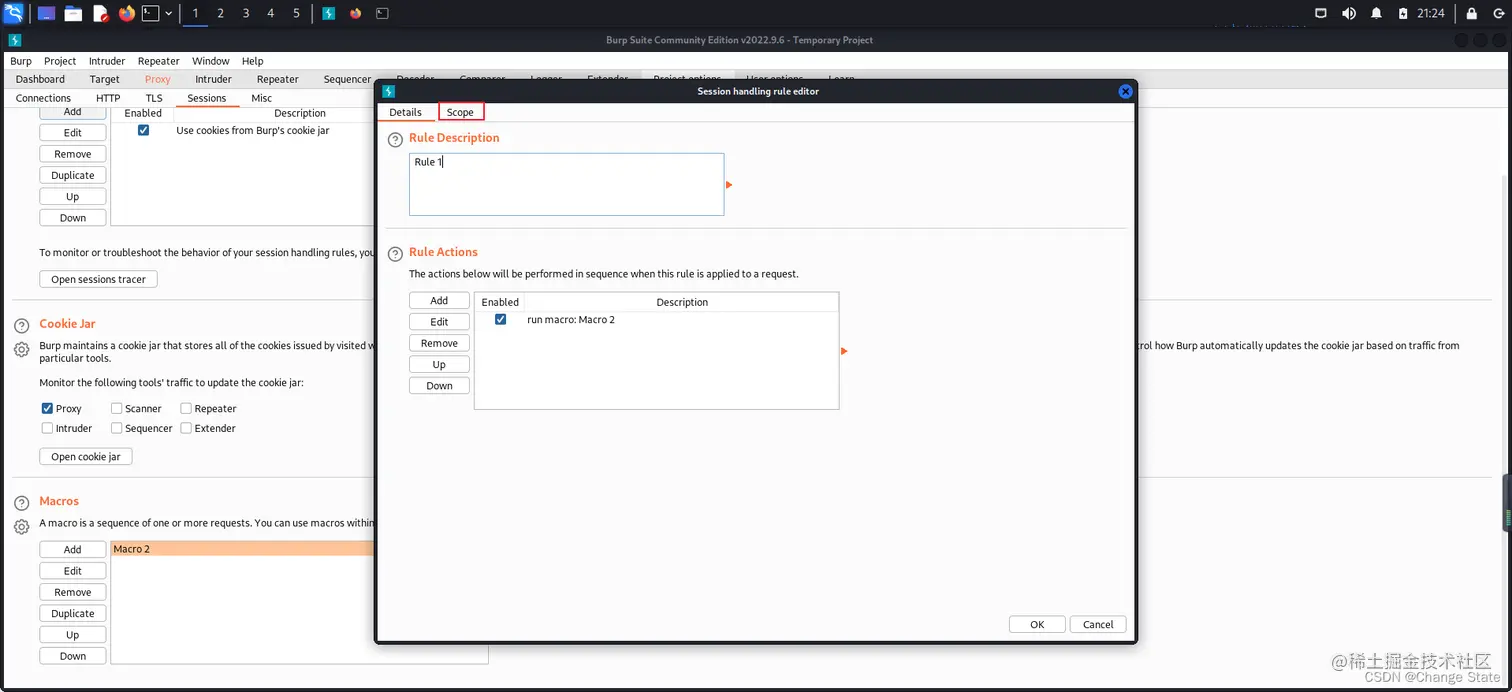
Task: Switch to the Scope tab in rule editor
Action: click(x=460, y=112)
